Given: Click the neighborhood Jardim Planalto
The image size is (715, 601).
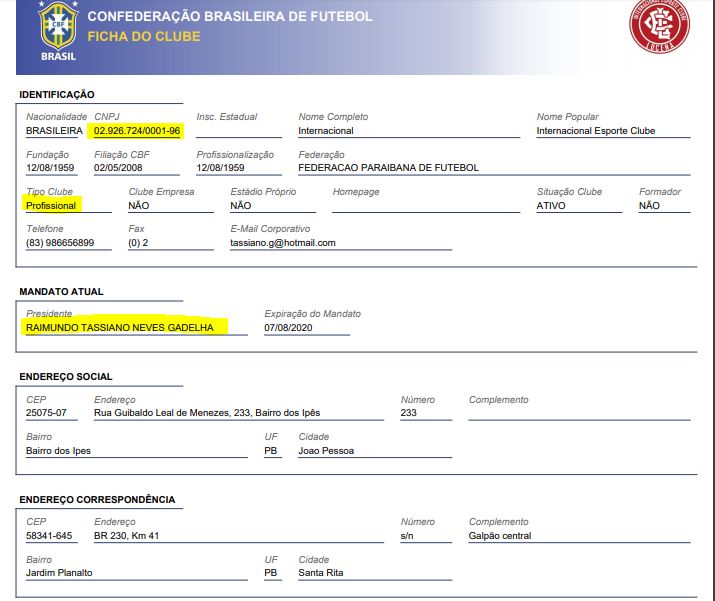Looking at the screenshot, I should [x=59, y=573].
